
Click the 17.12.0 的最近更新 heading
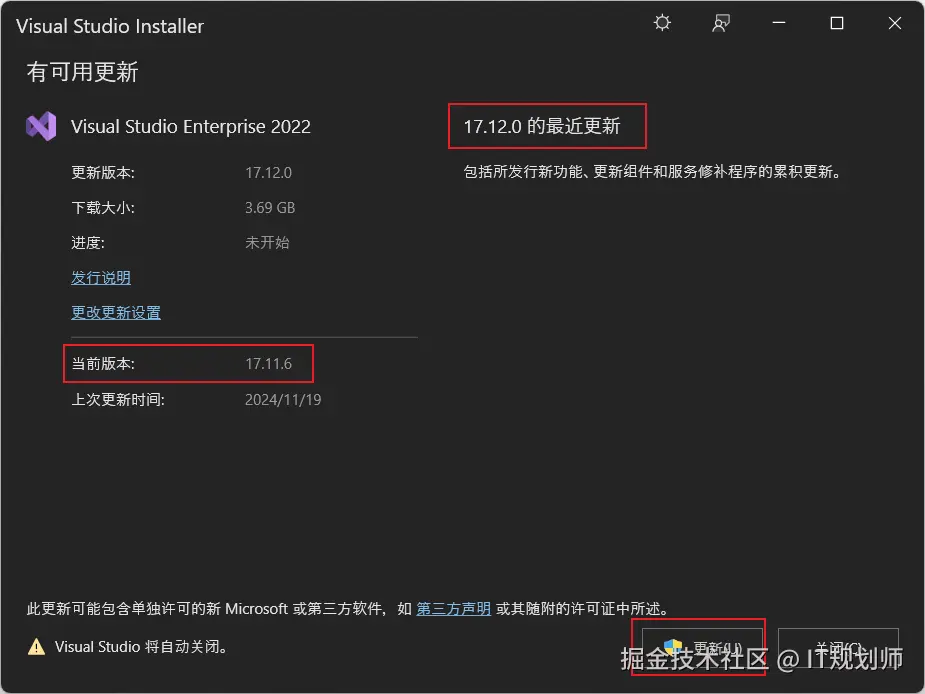pyautogui.click(x=542, y=126)
